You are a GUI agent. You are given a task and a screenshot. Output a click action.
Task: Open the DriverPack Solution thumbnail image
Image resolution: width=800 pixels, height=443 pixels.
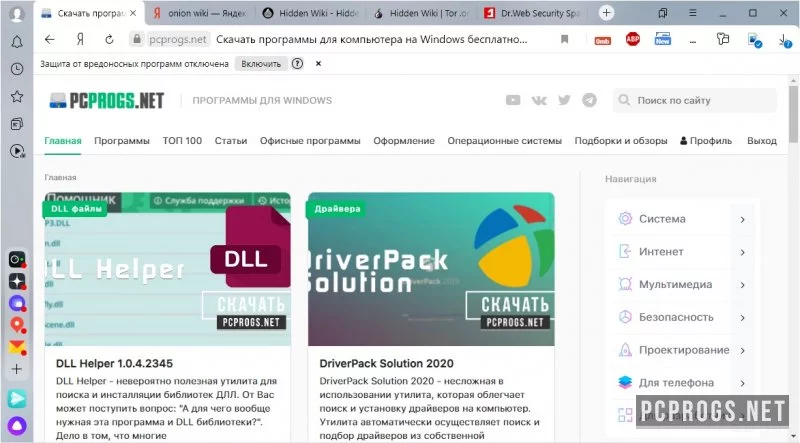coord(431,269)
